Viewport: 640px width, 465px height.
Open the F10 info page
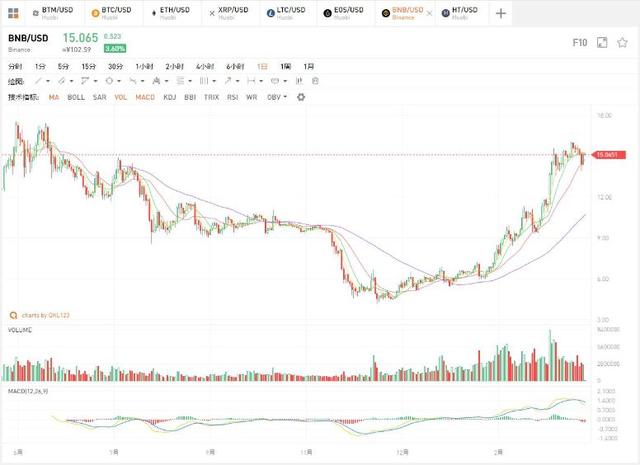click(x=580, y=42)
